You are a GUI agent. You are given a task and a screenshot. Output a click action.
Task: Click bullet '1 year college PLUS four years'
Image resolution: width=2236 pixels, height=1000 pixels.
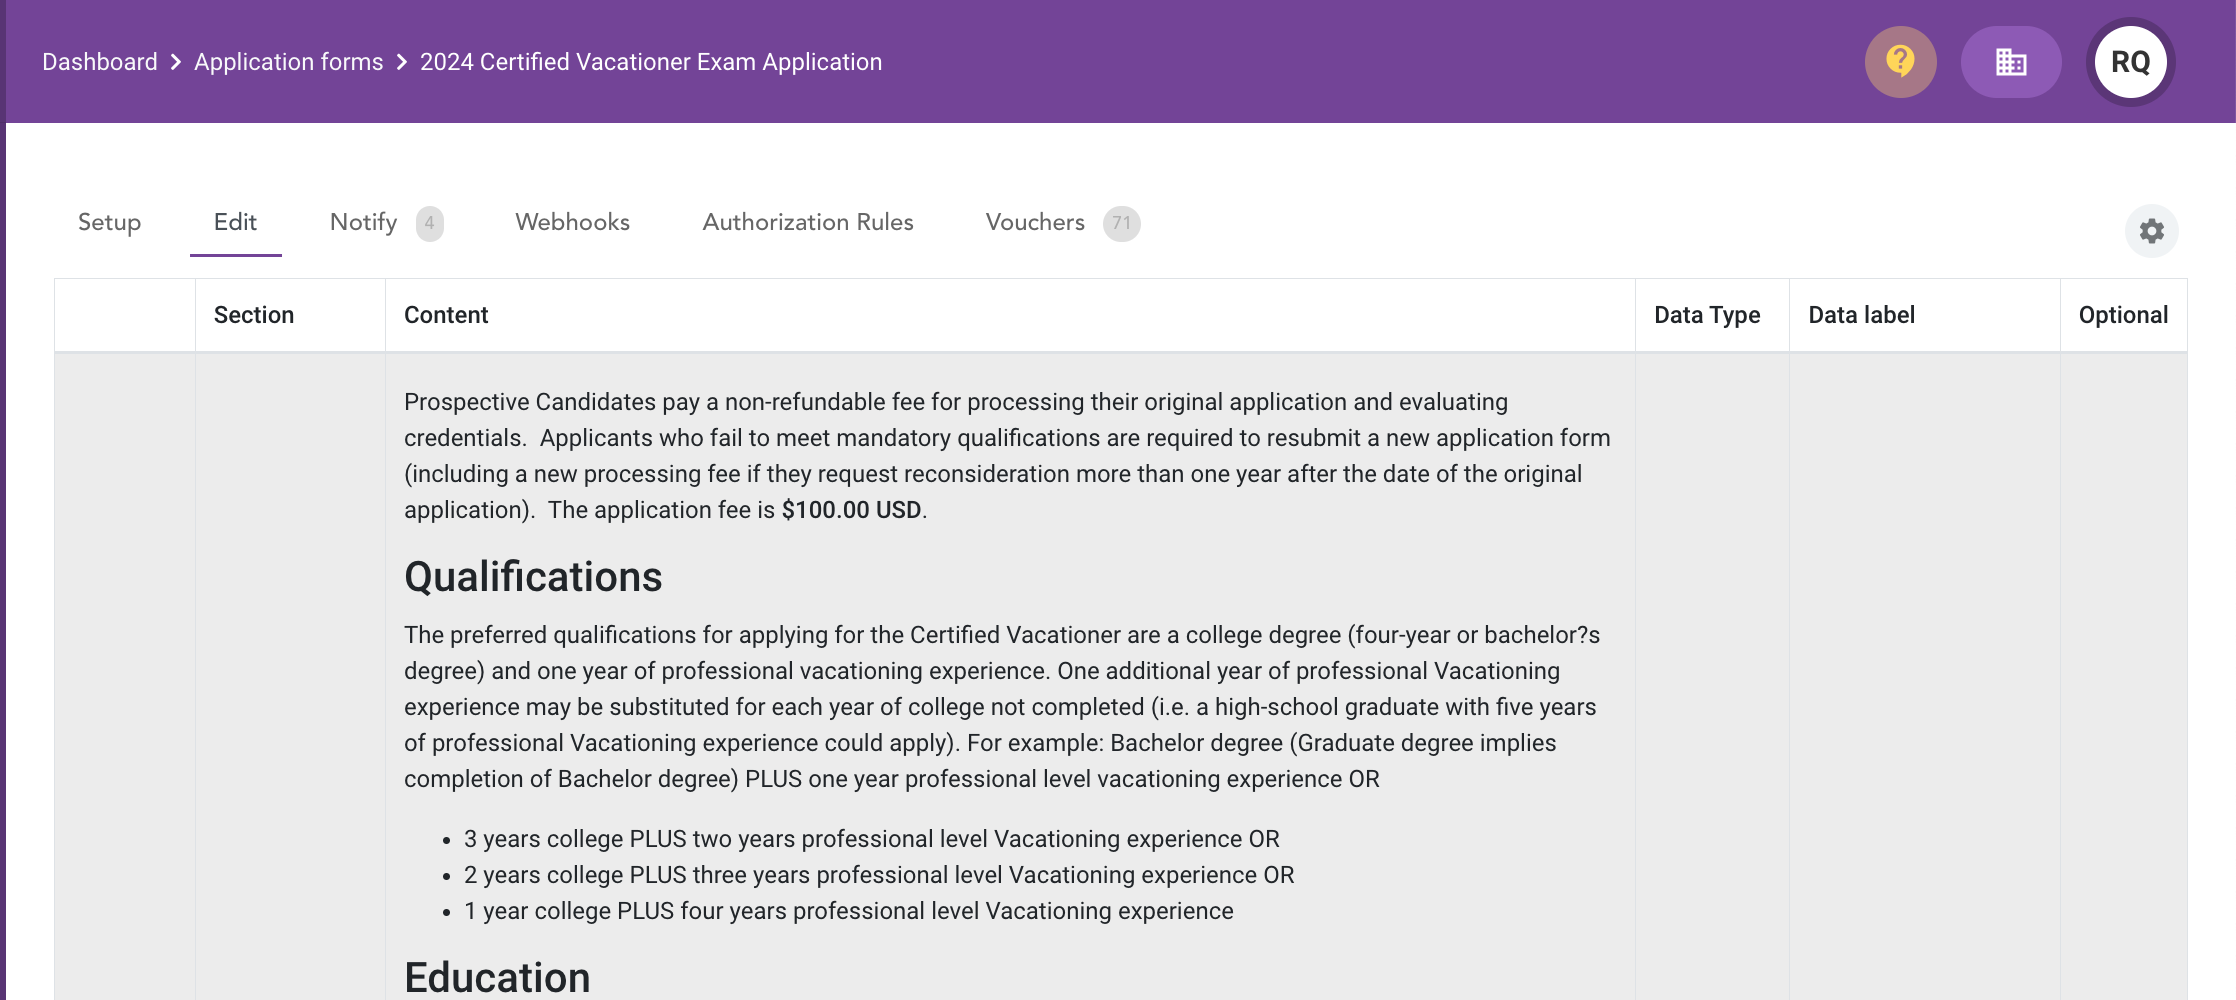pyautogui.click(x=849, y=911)
